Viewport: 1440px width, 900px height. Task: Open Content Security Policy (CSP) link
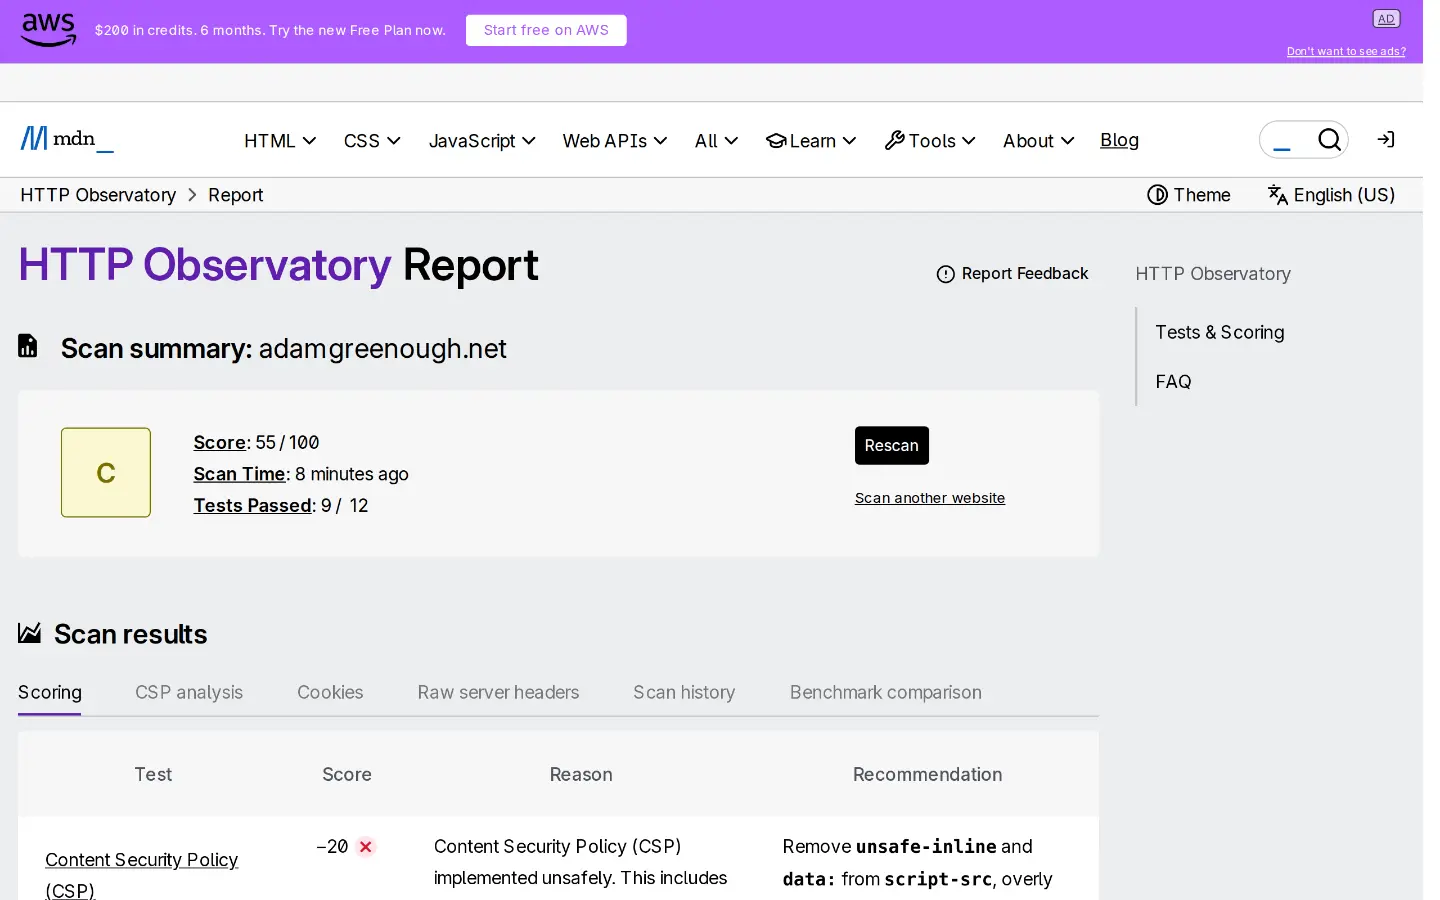tap(142, 874)
